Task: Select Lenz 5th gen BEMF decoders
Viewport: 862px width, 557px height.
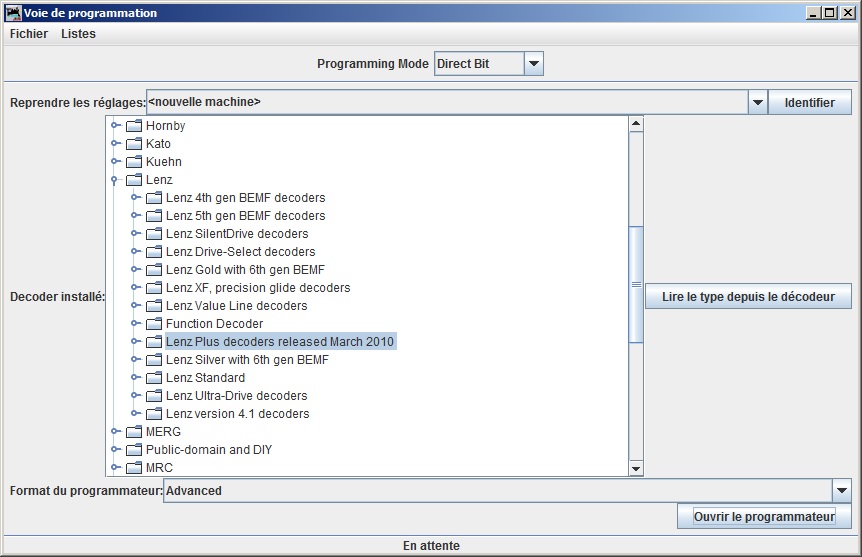Action: coord(246,216)
